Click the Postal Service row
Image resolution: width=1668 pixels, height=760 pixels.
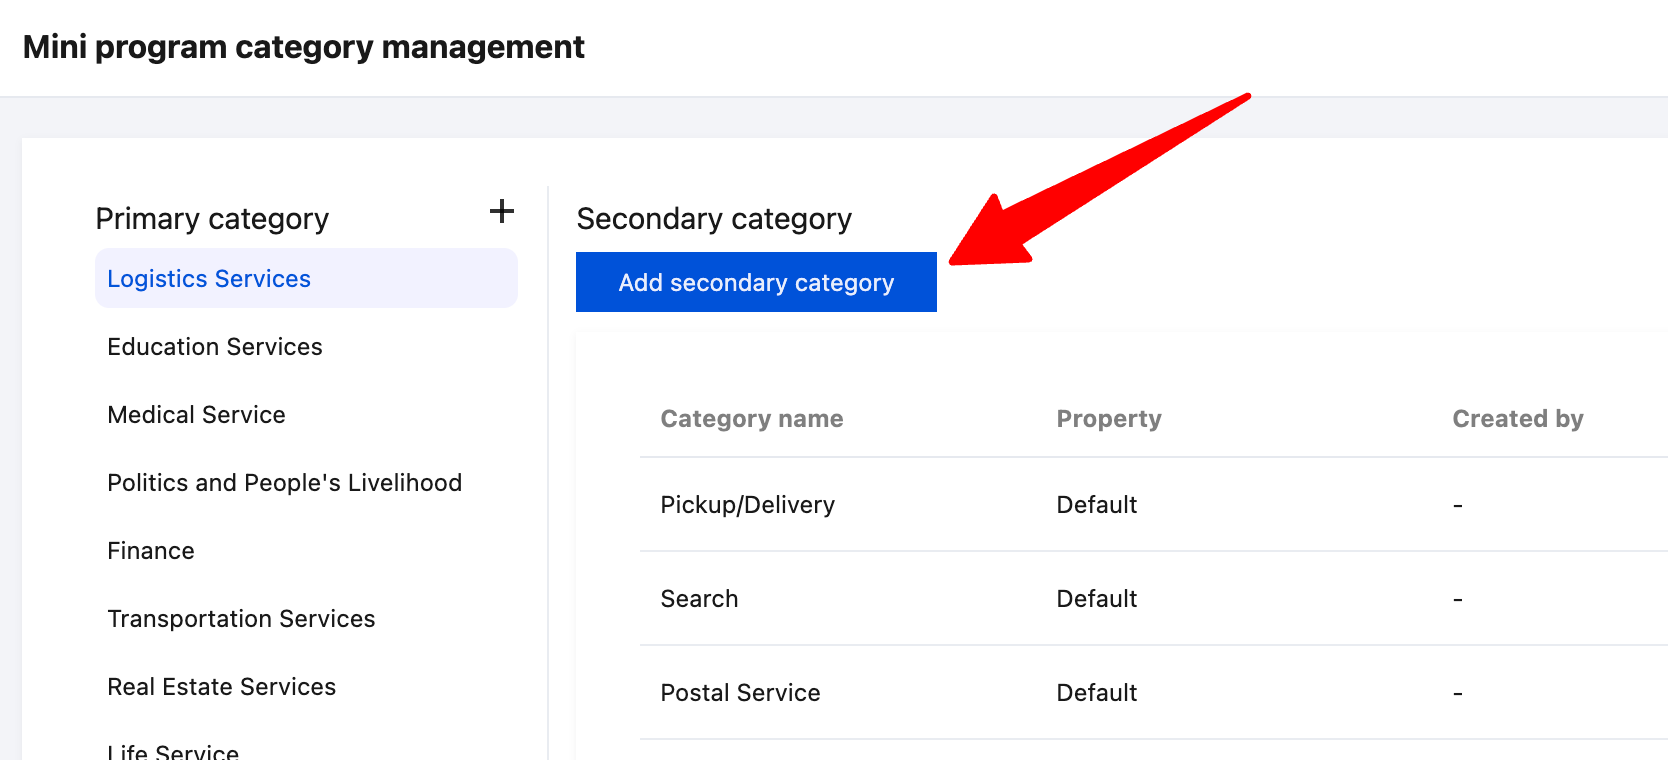pos(740,693)
